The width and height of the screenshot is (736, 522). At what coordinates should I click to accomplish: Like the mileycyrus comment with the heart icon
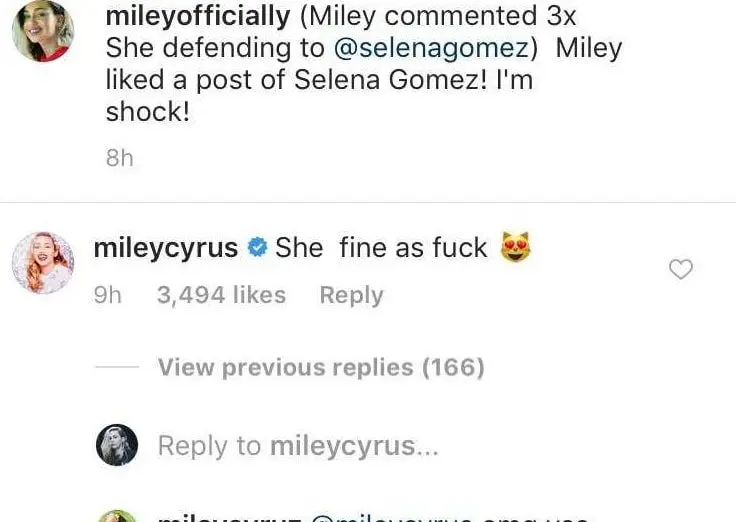point(681,269)
